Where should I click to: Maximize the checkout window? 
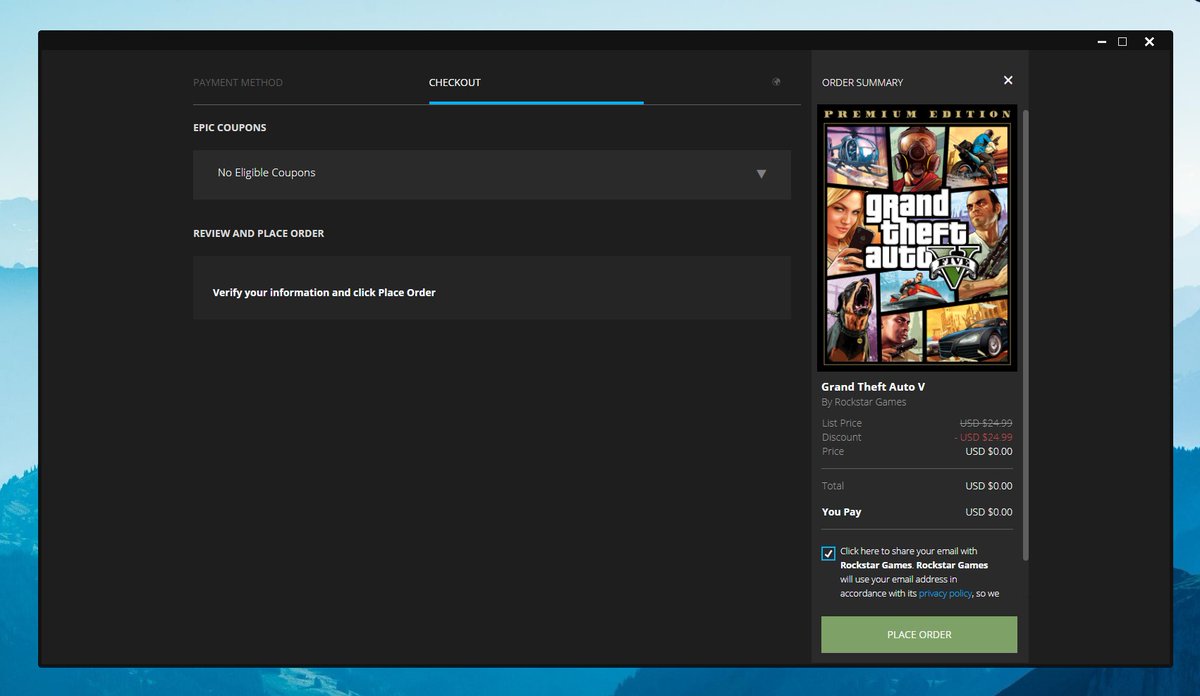(1122, 42)
